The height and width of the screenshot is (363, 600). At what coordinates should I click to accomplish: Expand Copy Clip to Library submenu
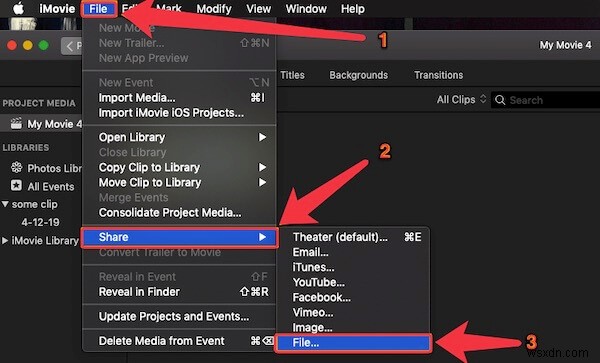click(x=179, y=168)
